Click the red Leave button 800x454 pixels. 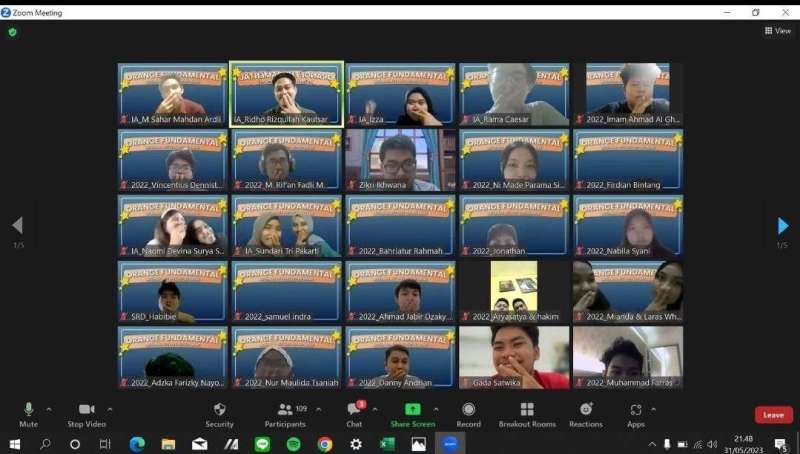(x=773, y=415)
